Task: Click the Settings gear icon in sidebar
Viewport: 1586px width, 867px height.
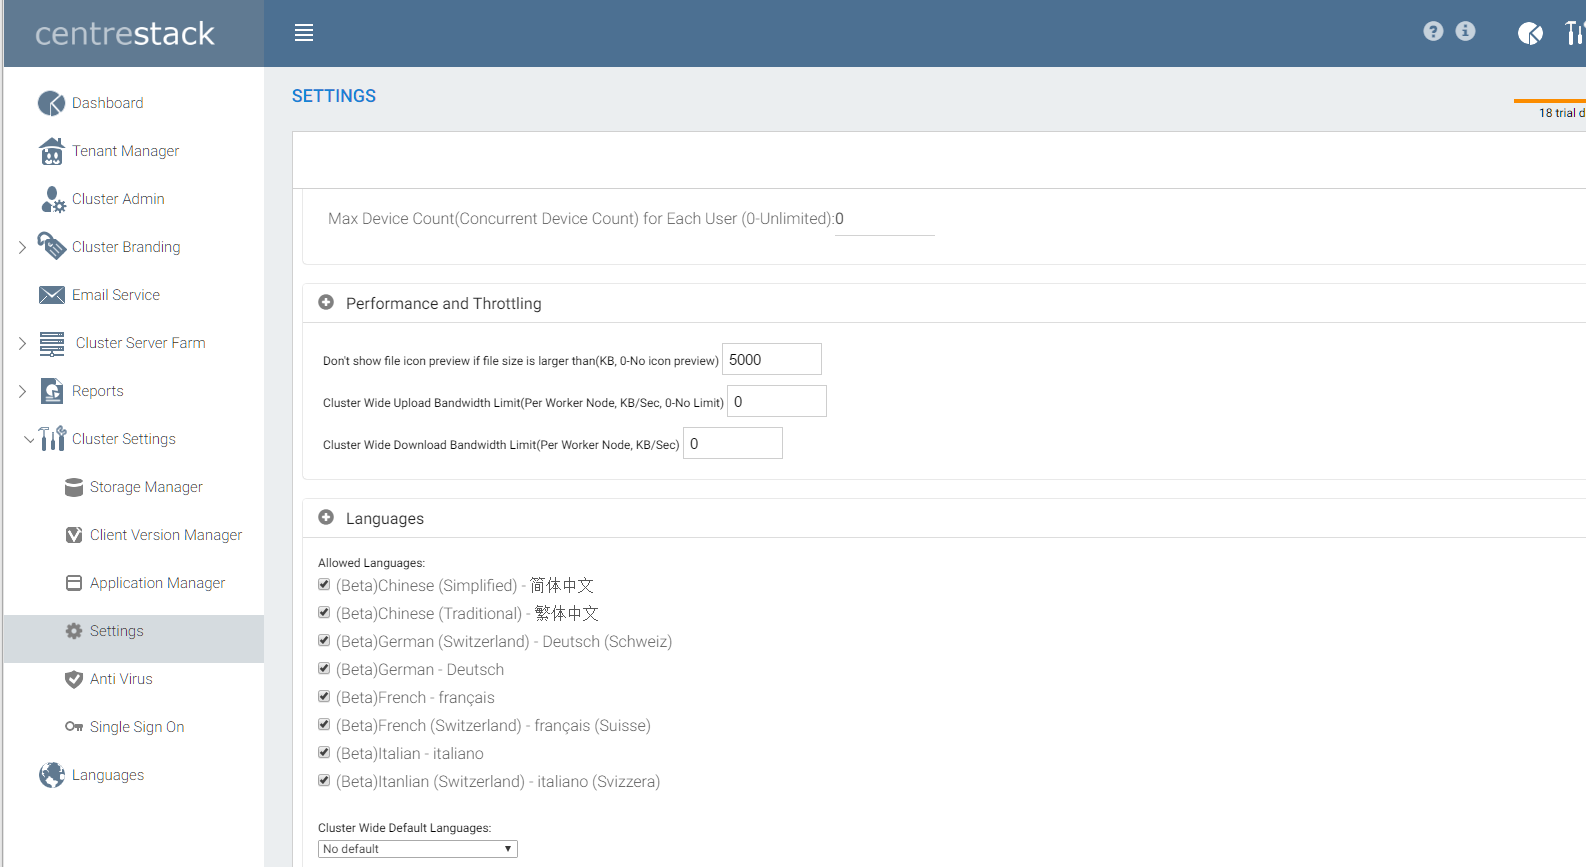Action: click(74, 631)
